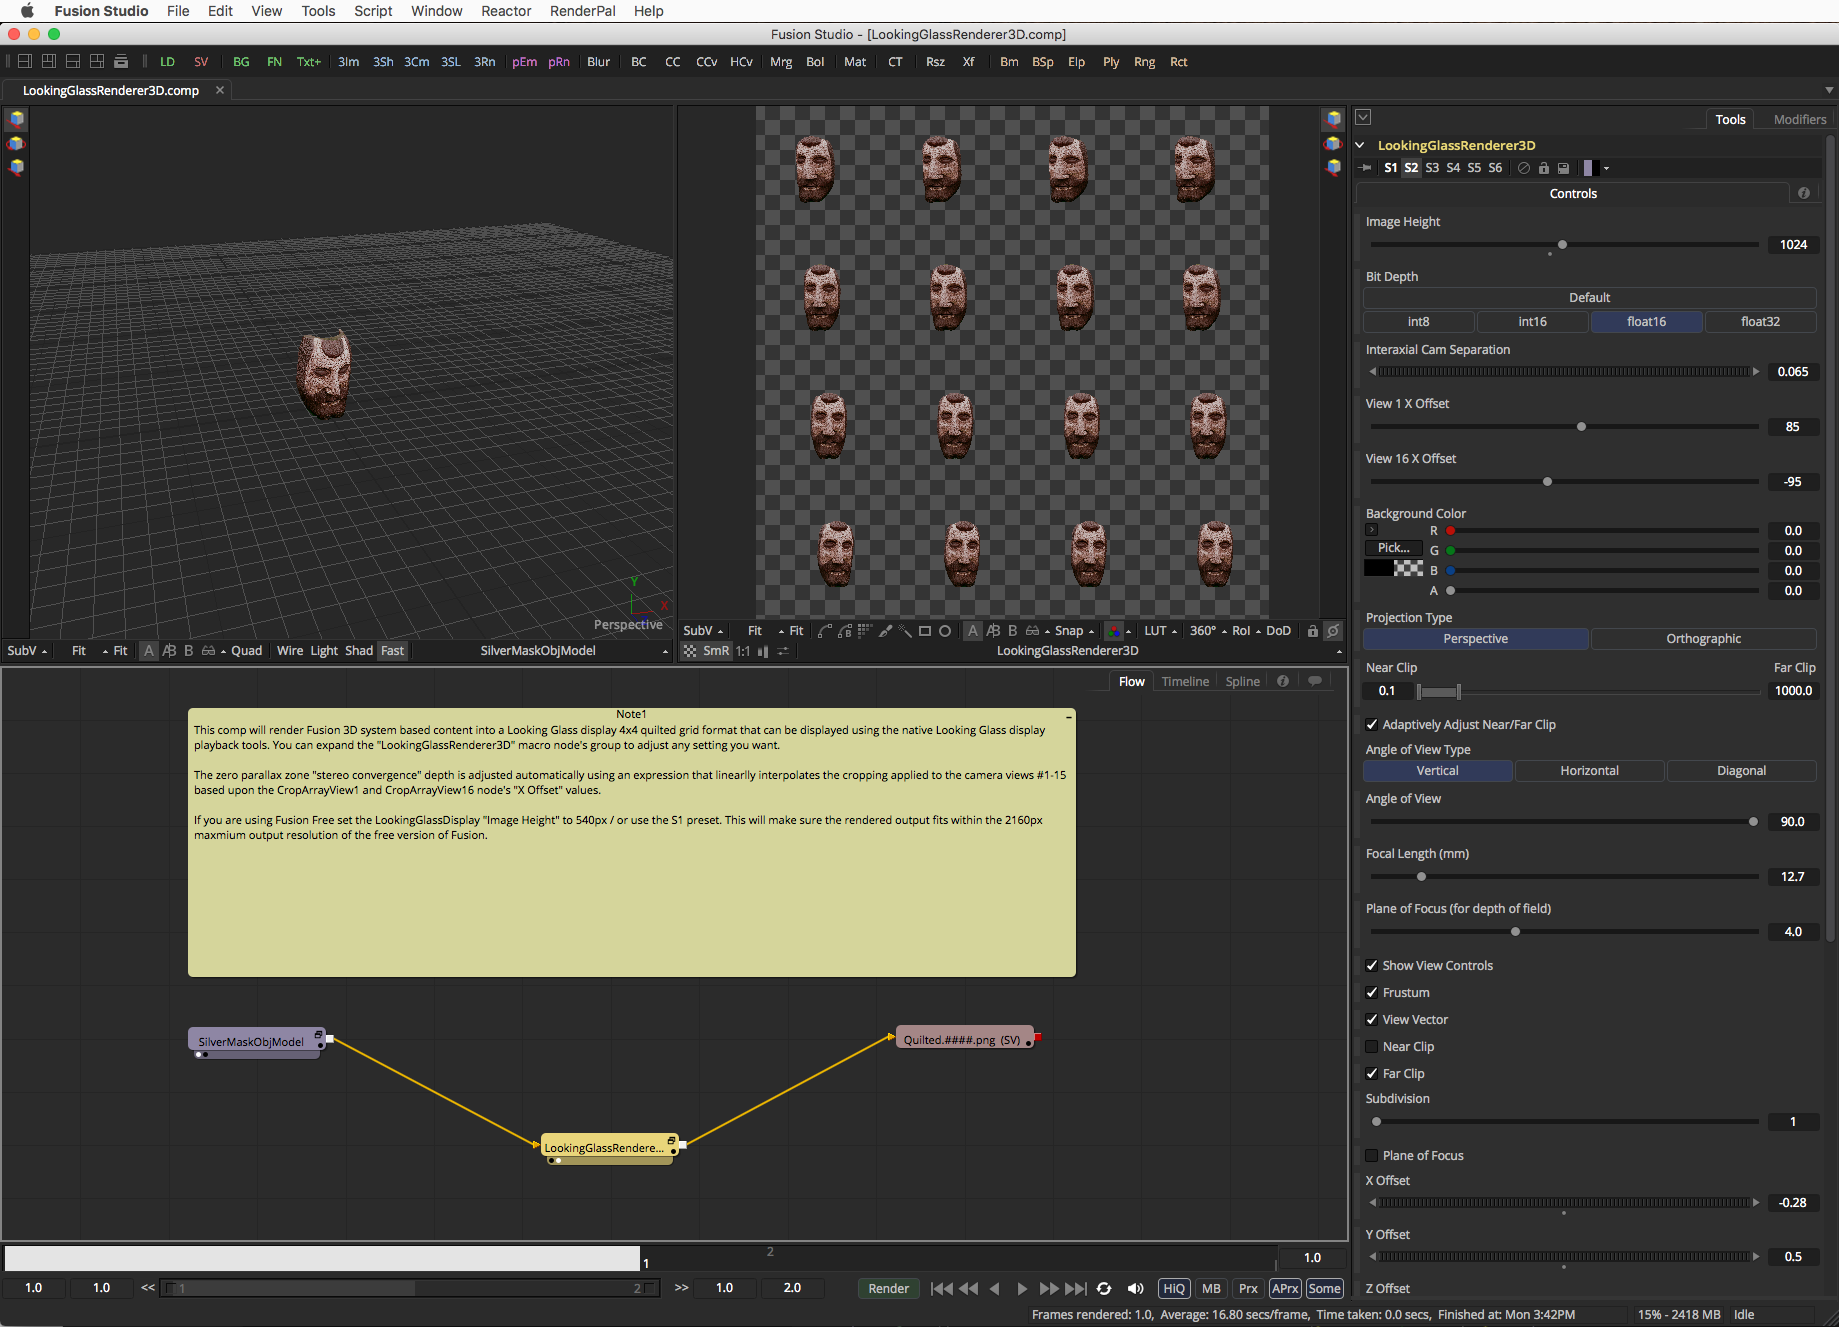
Task: Select float32 bit depth
Action: [1760, 321]
